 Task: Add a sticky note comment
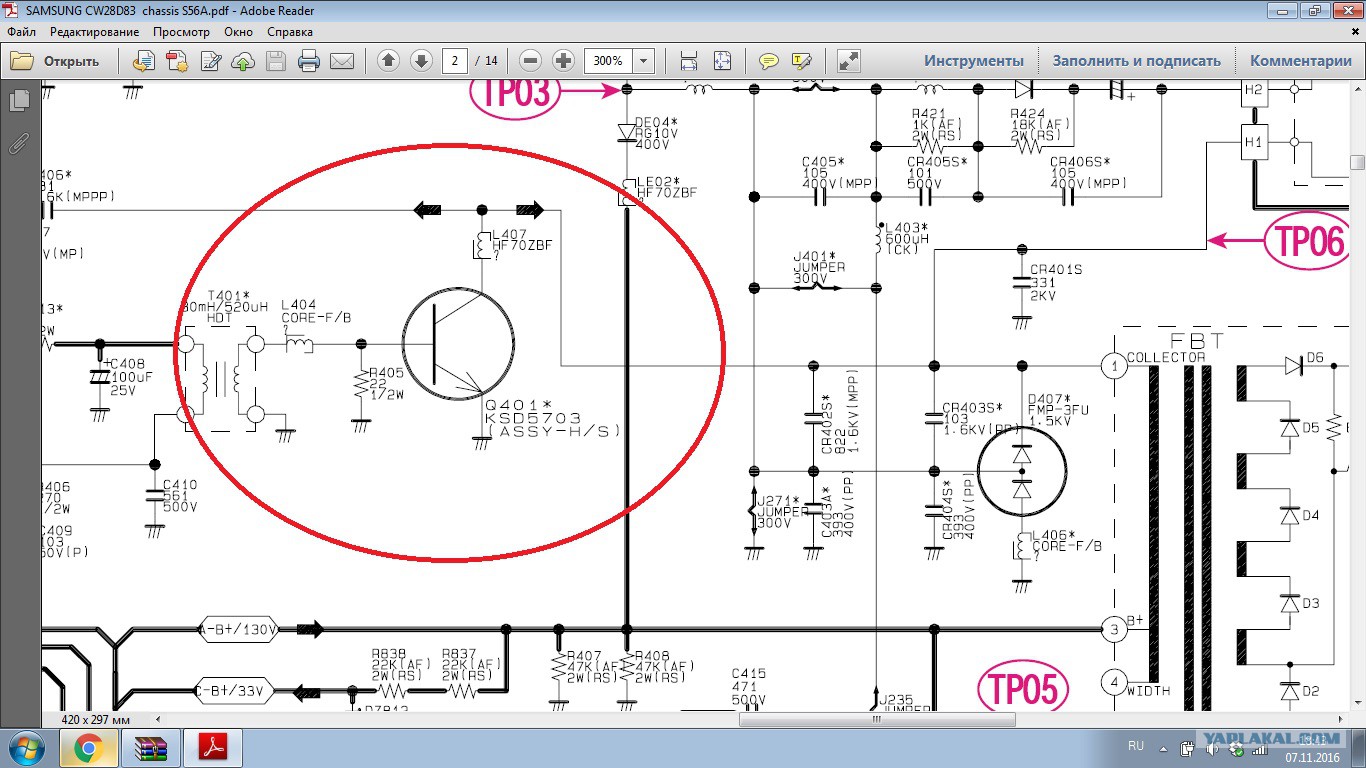click(768, 61)
